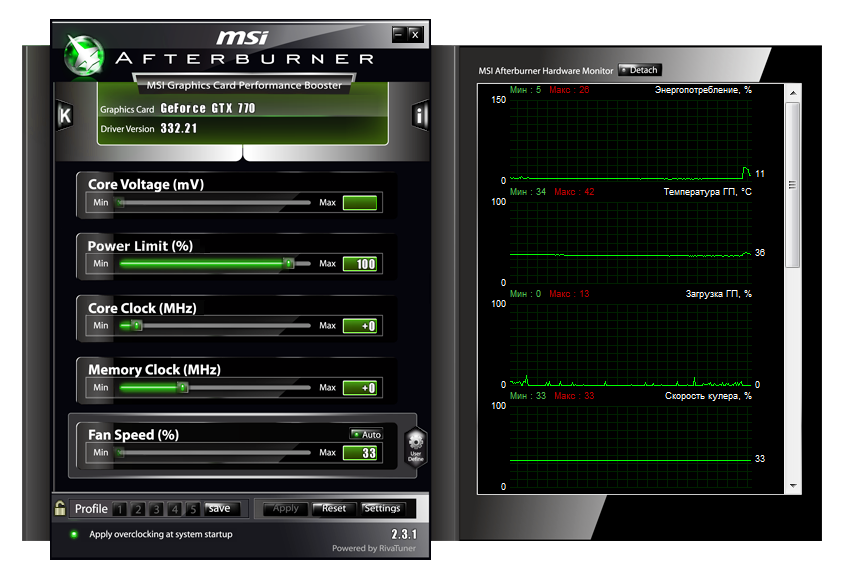Click MSI Graphics Card Performance Booster banner

244,85
